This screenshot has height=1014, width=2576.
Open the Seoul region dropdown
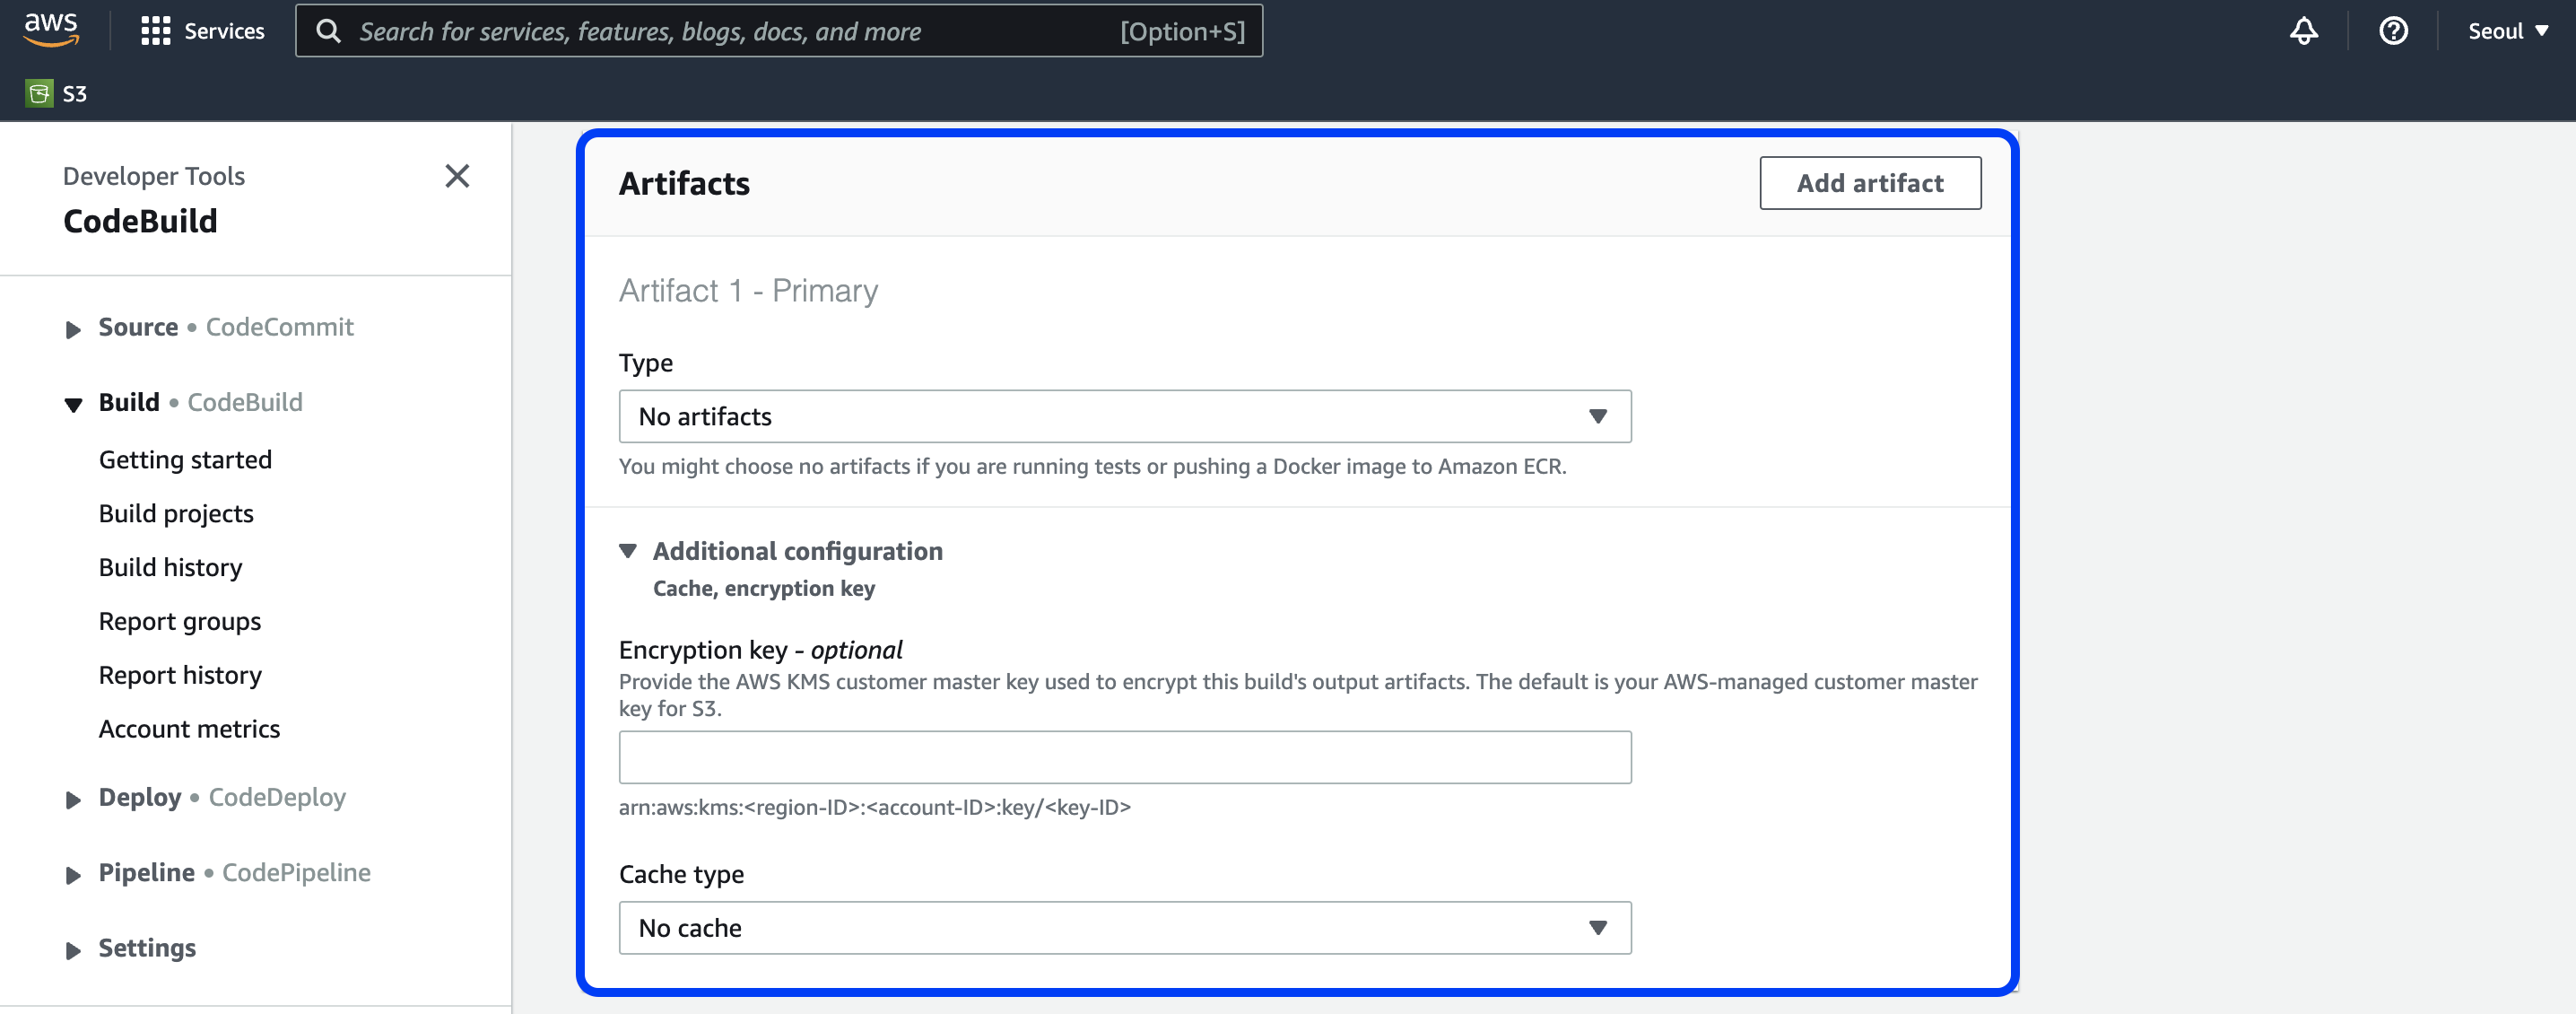pos(2507,31)
